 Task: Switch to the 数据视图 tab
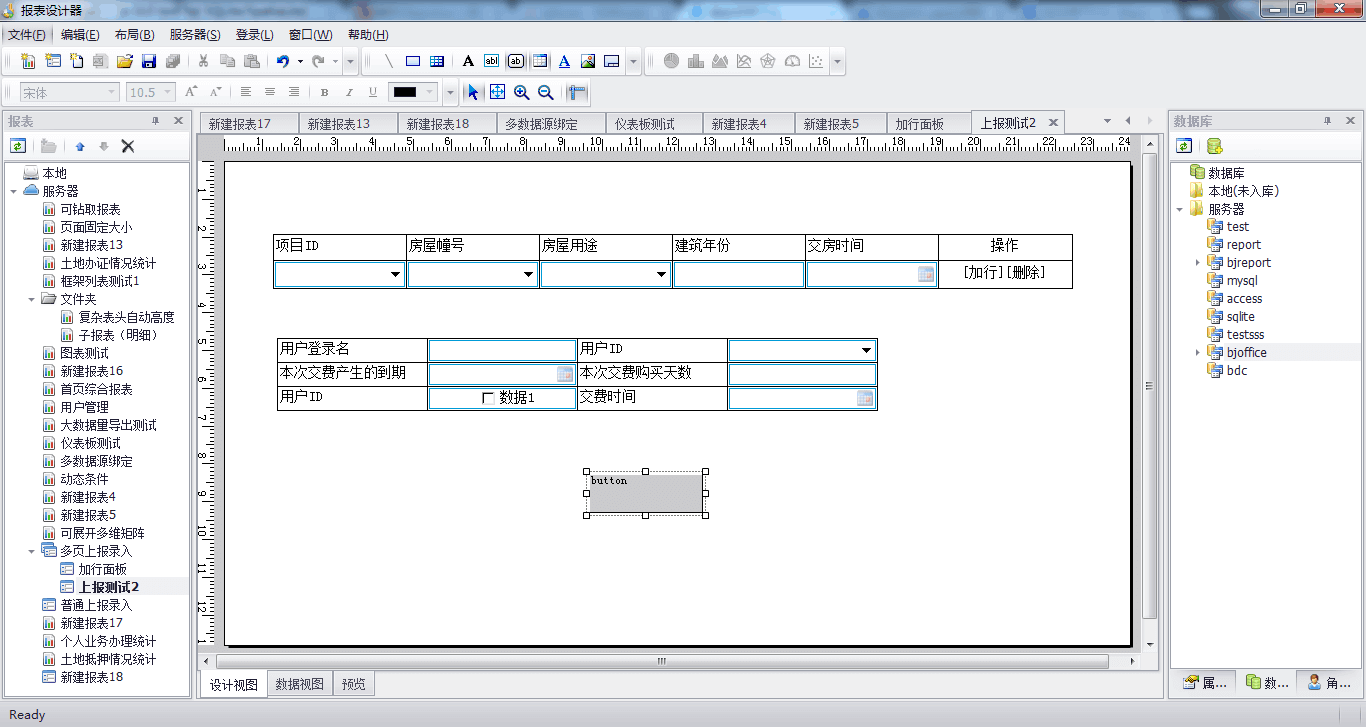300,684
